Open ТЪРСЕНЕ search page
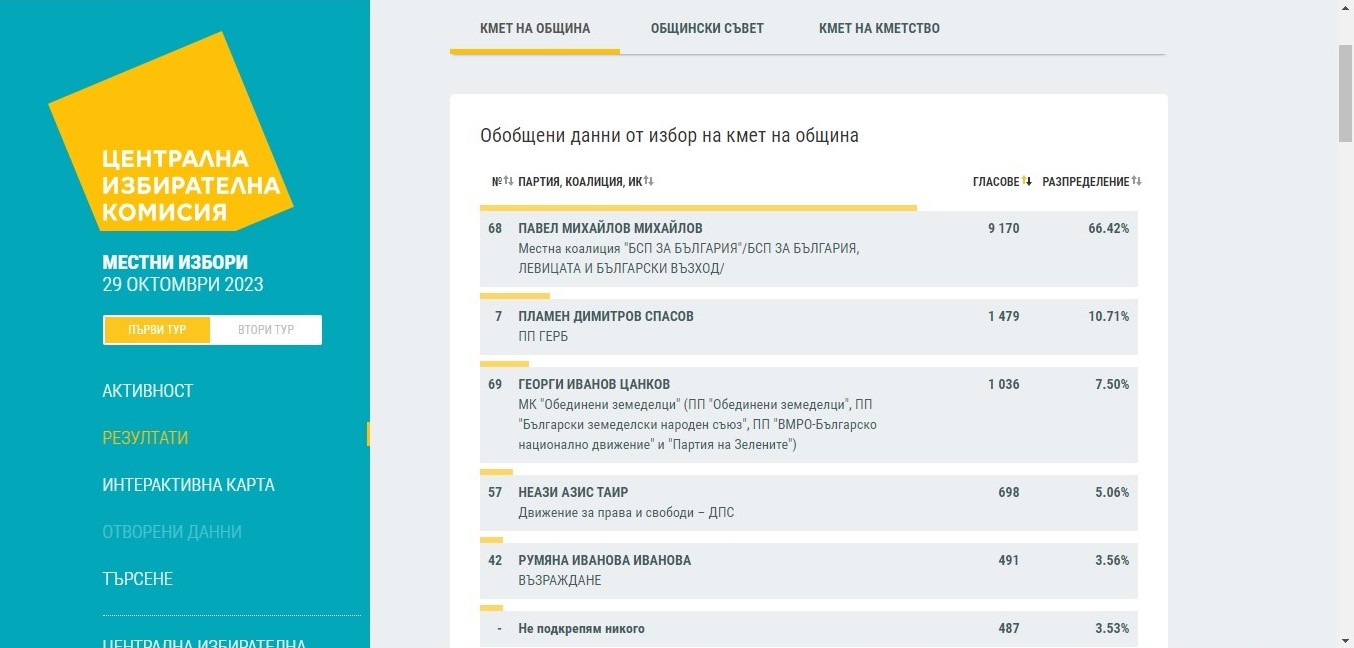The width and height of the screenshot is (1354, 648). click(137, 579)
